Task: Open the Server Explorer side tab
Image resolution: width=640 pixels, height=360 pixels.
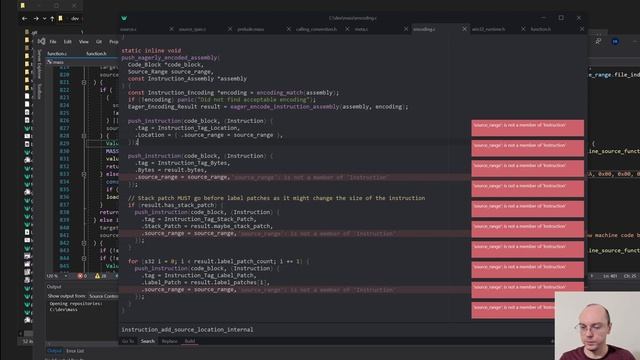Action: pos(40,64)
